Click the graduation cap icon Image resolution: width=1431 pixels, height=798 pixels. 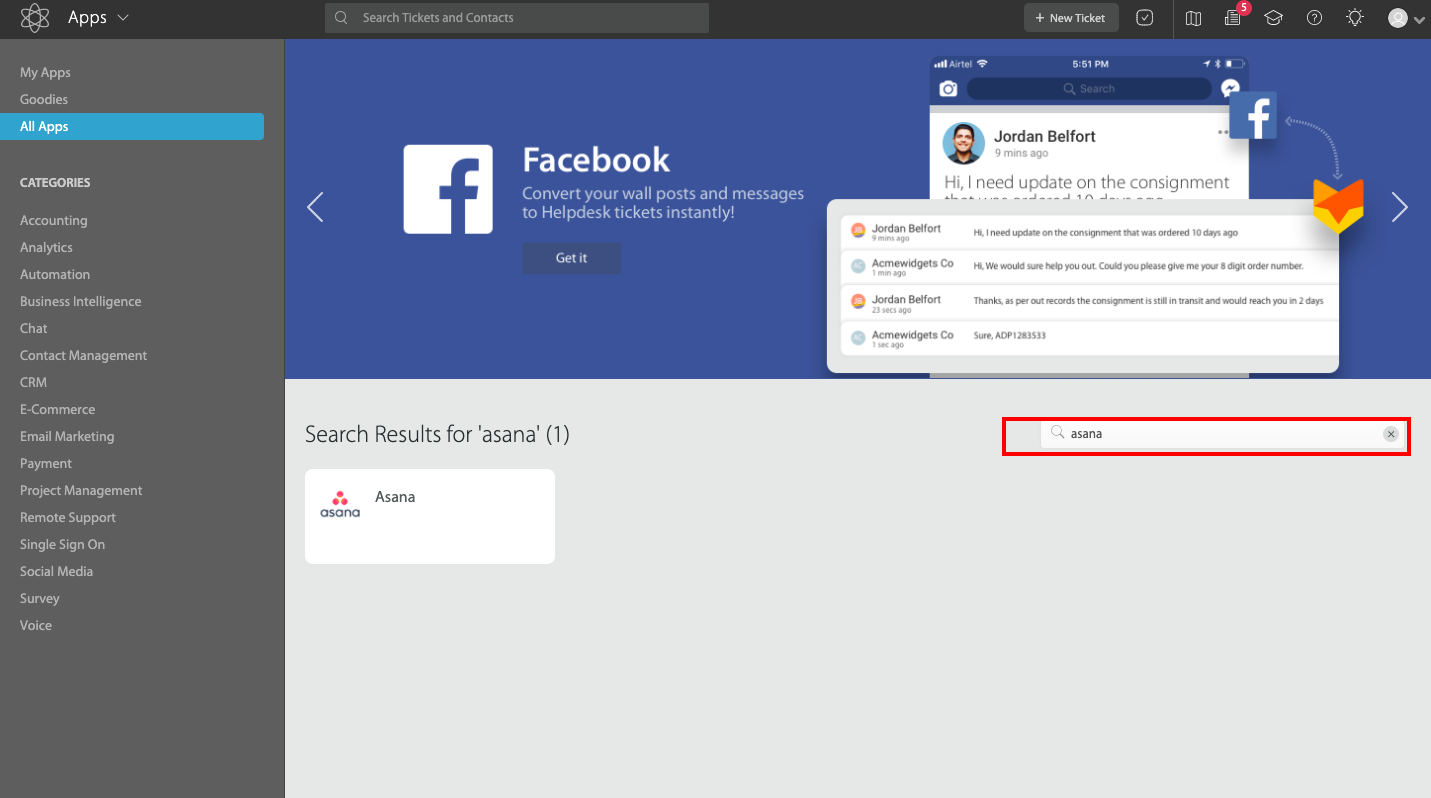1273,18
